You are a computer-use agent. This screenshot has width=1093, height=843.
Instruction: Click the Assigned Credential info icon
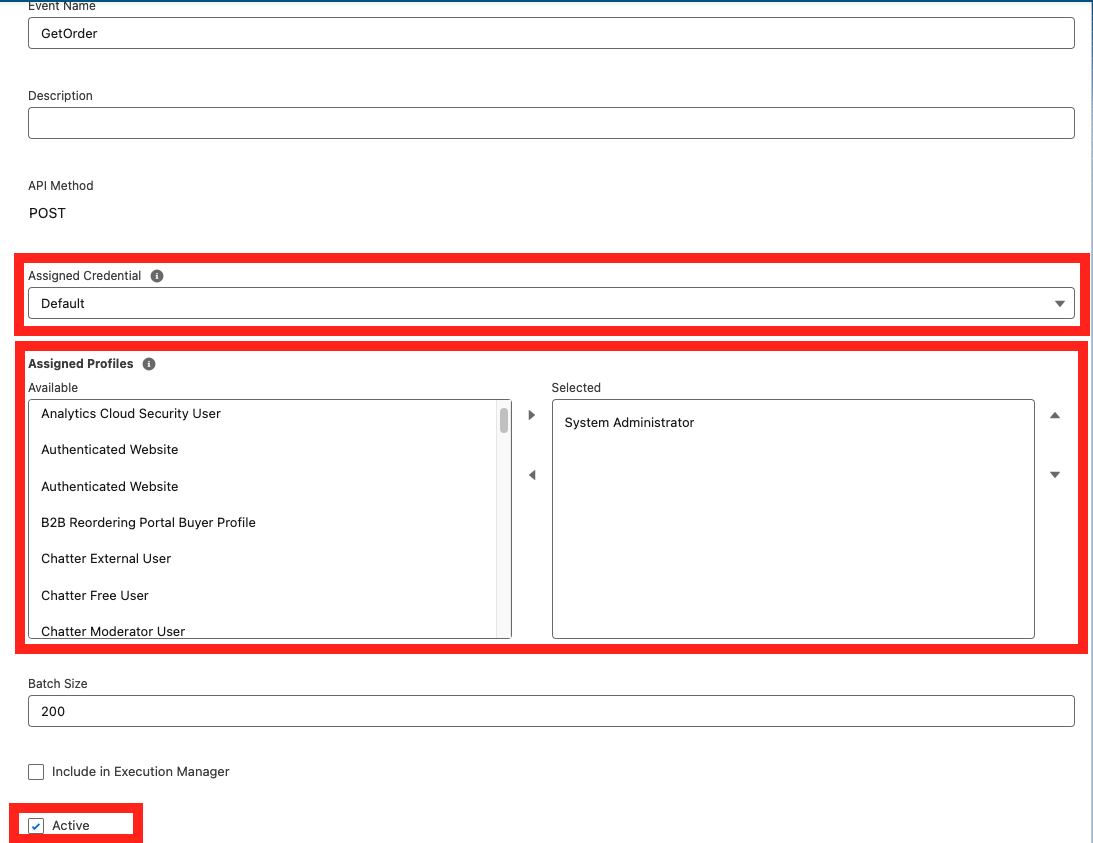(x=157, y=276)
